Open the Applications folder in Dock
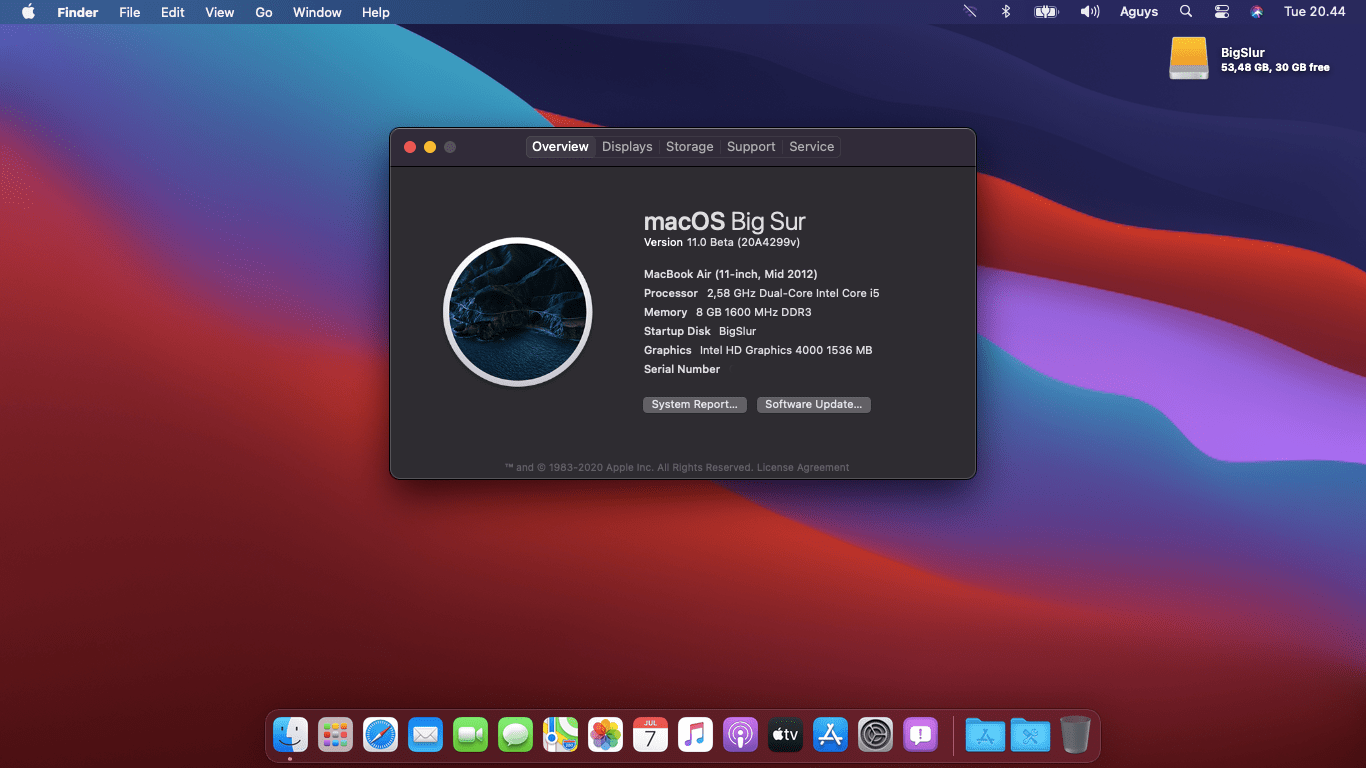Screen dimensions: 1366x768 tap(985, 735)
